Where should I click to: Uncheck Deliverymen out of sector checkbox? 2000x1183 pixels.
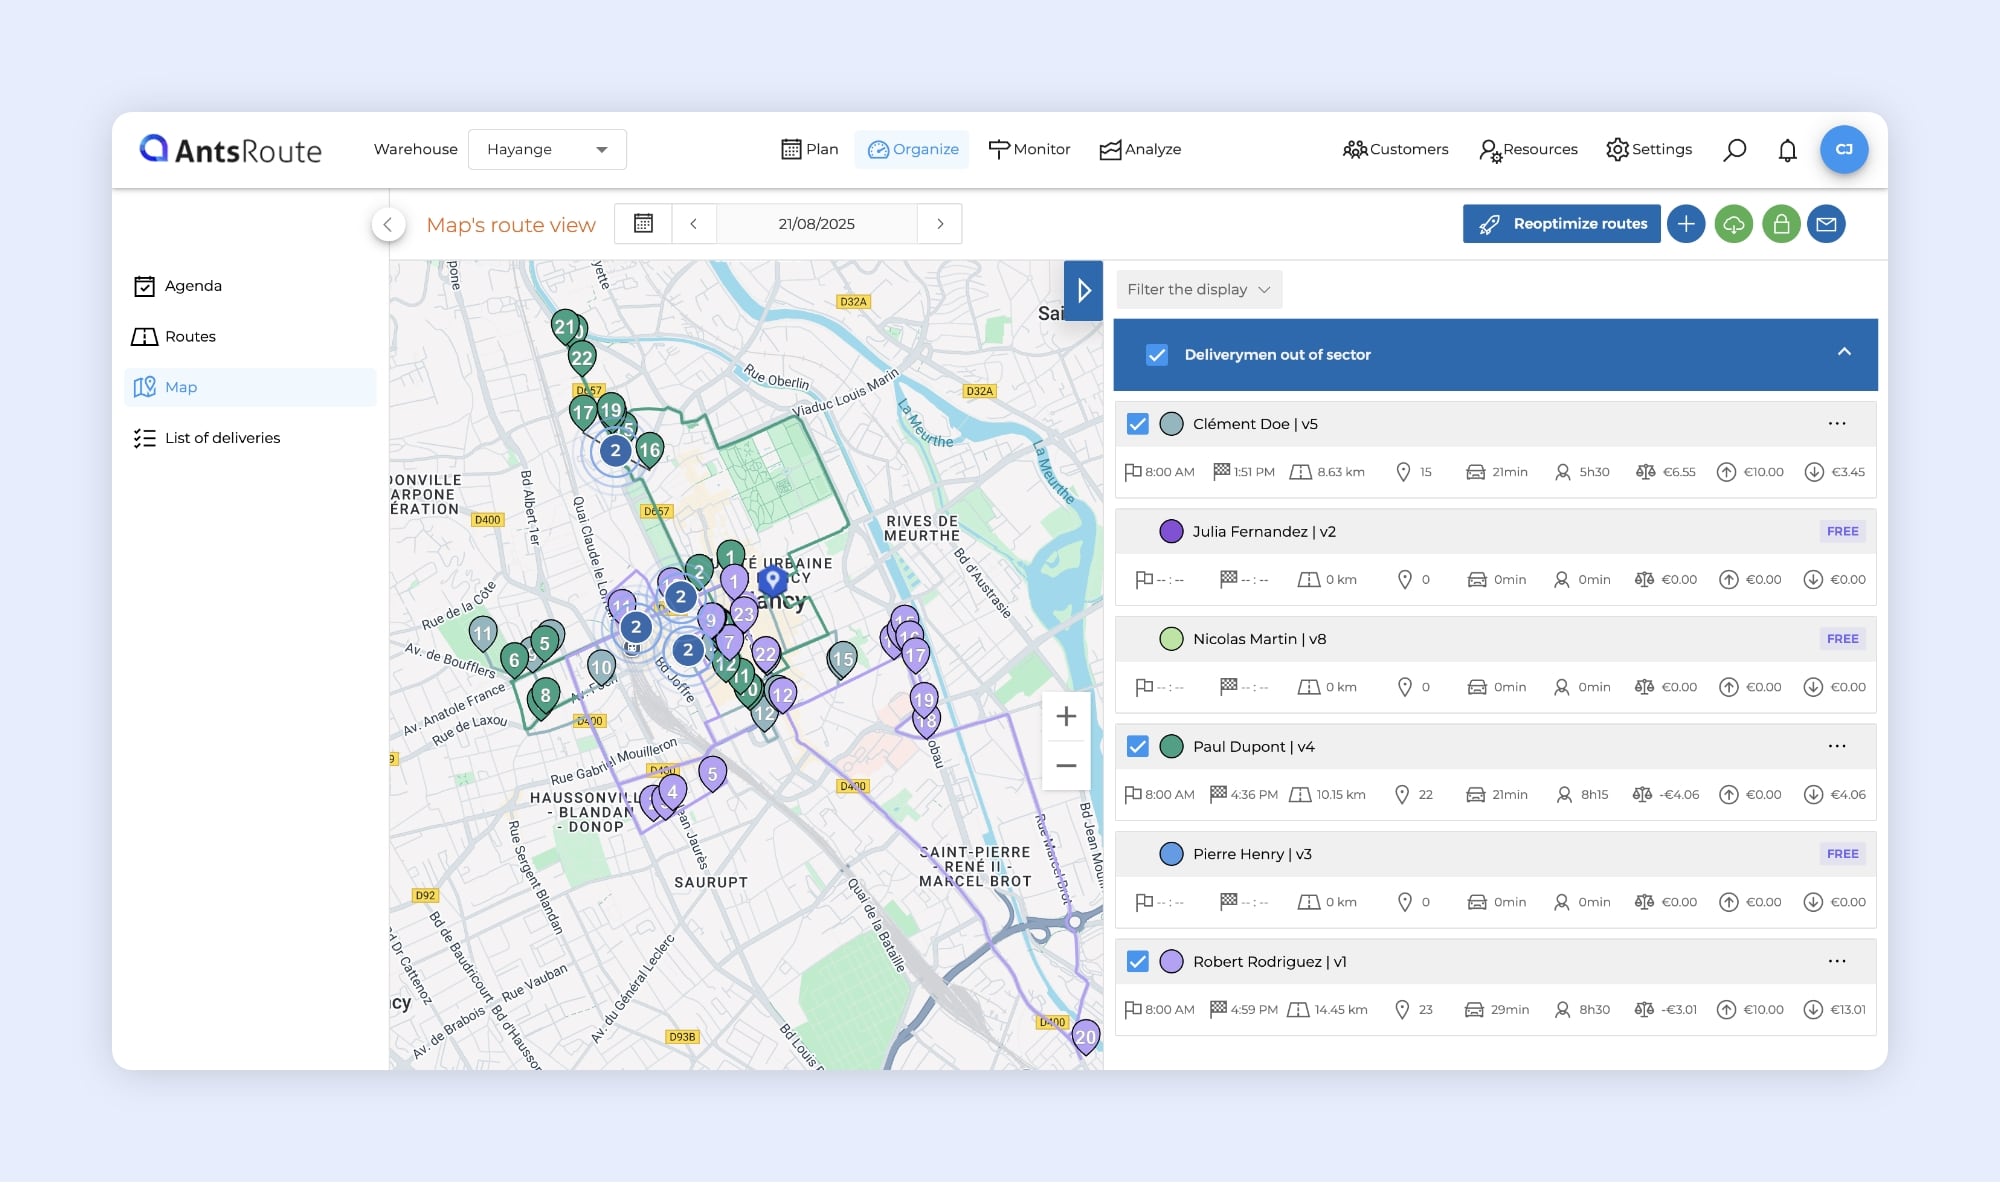(1157, 355)
